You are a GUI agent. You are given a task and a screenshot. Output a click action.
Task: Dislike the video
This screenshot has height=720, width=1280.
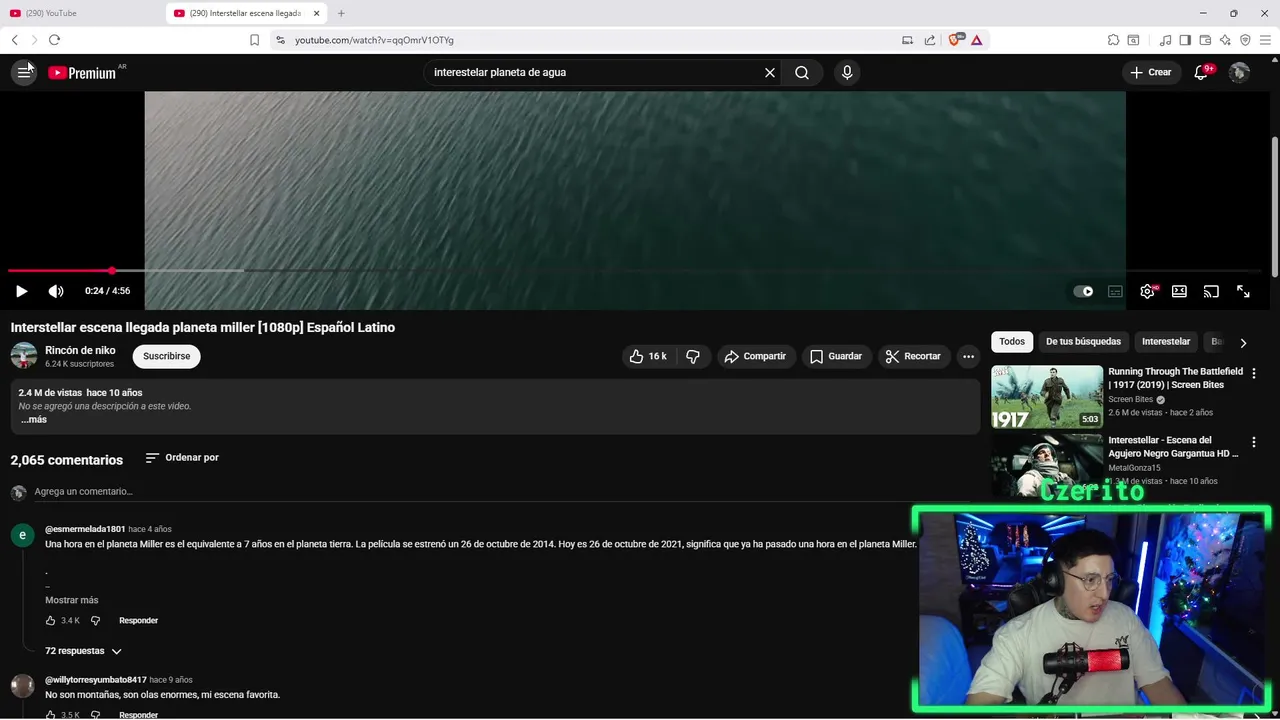[693, 356]
